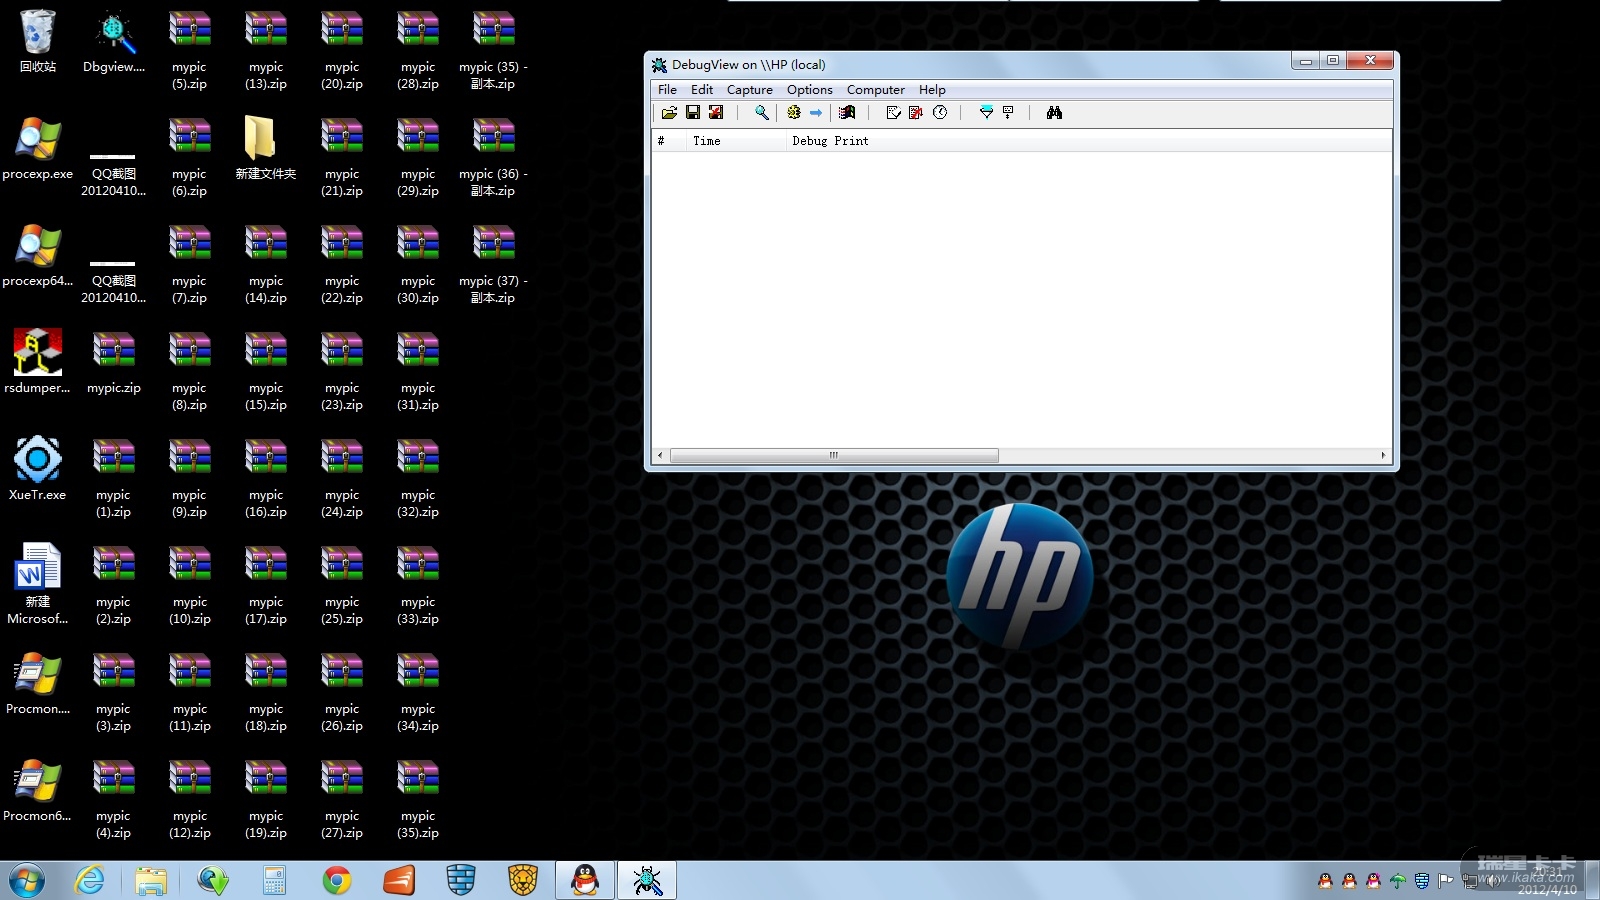
Task: Toggle Capture Kernel gear icon
Action: [x=794, y=113]
